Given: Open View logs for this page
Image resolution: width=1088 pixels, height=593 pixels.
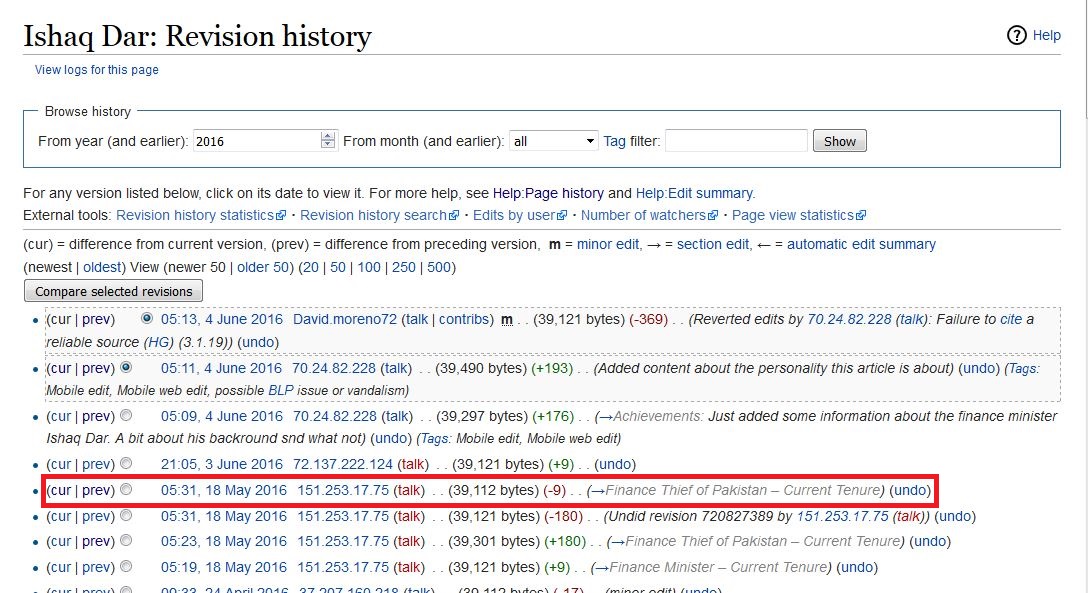Looking at the screenshot, I should (x=97, y=70).
